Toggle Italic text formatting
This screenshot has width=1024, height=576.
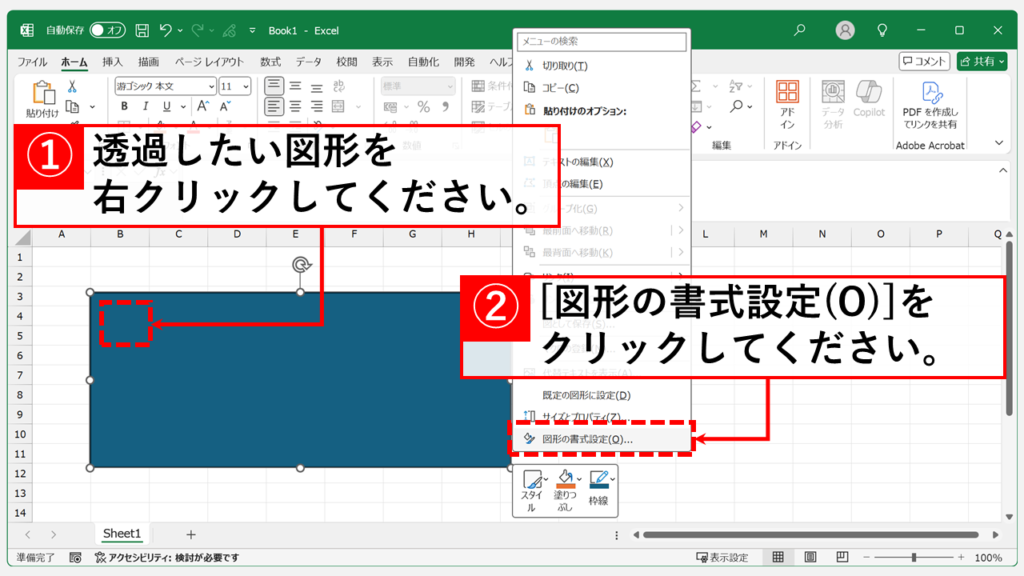[x=144, y=107]
